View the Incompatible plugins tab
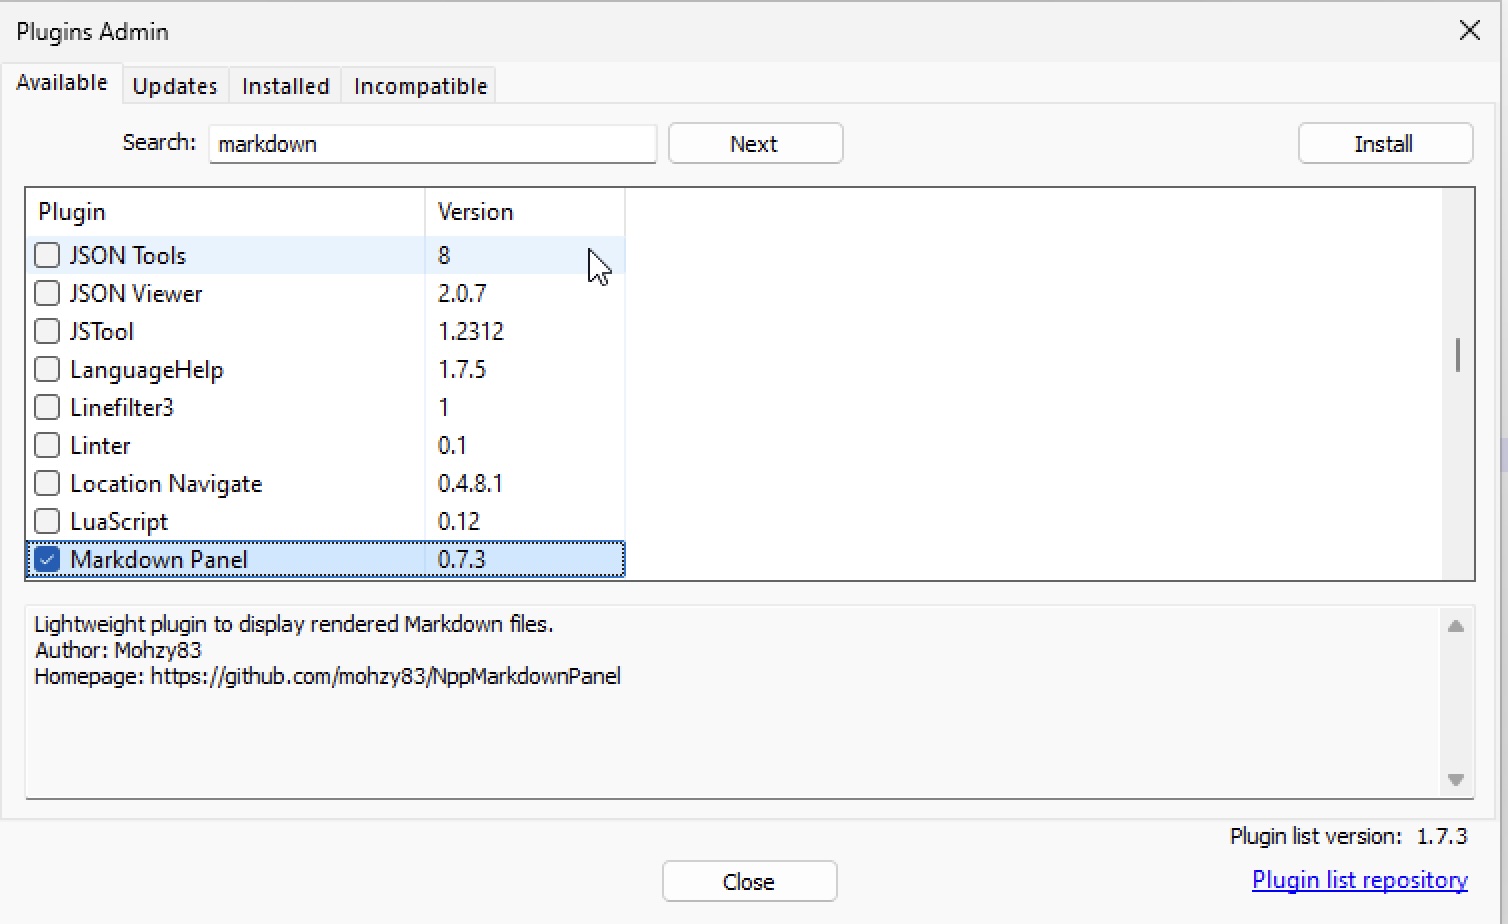The height and width of the screenshot is (924, 1508). tap(419, 86)
